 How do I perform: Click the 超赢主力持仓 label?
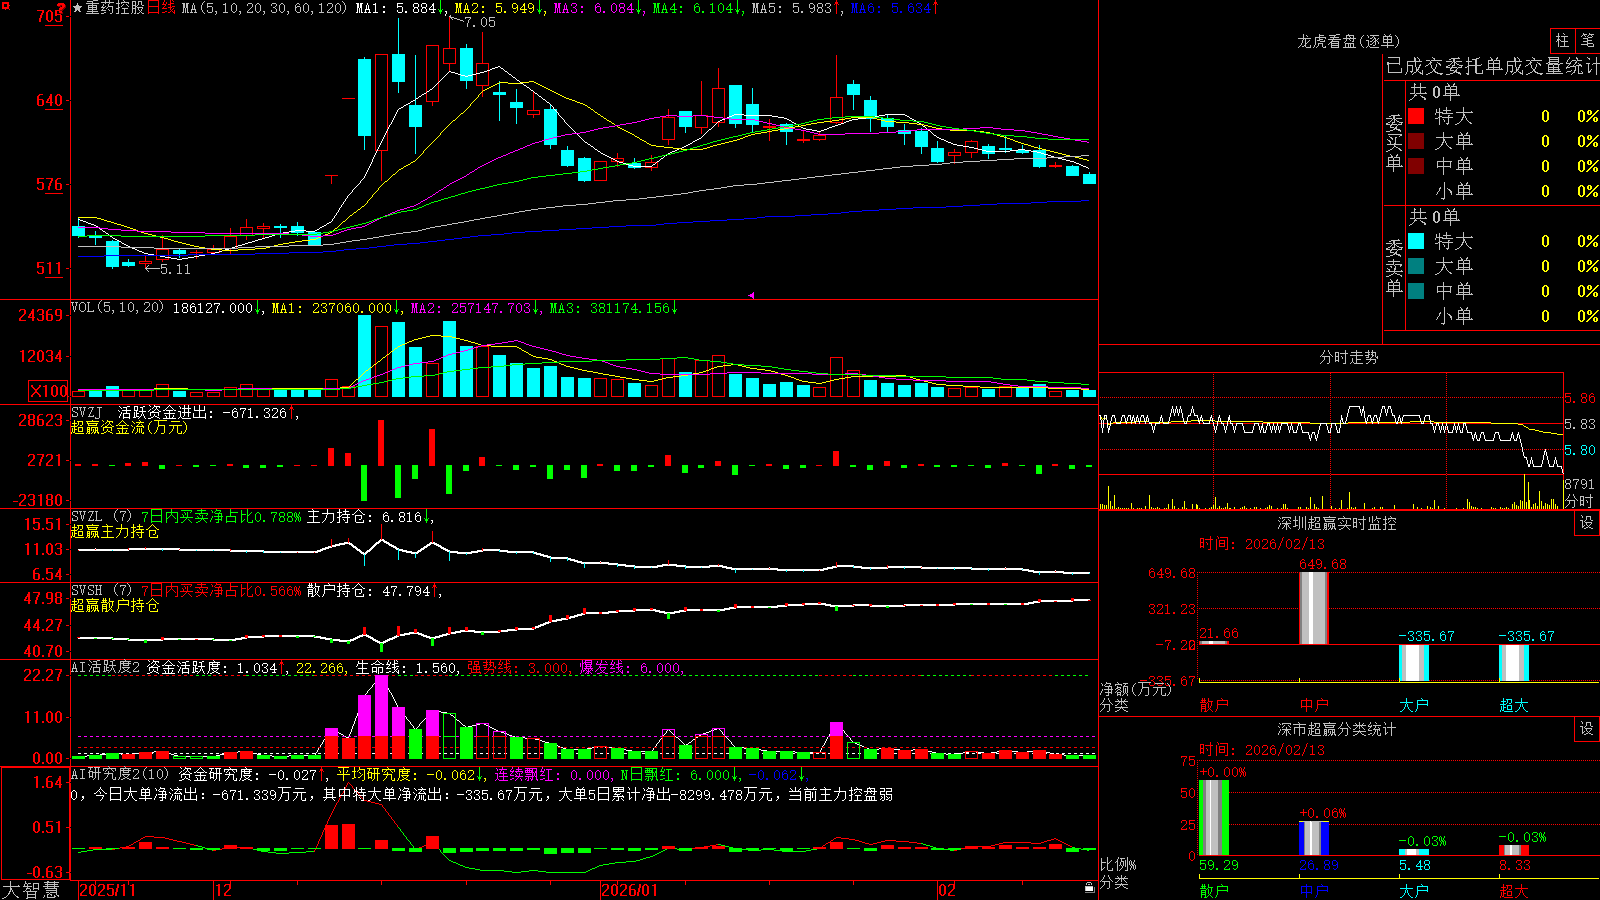115,531
